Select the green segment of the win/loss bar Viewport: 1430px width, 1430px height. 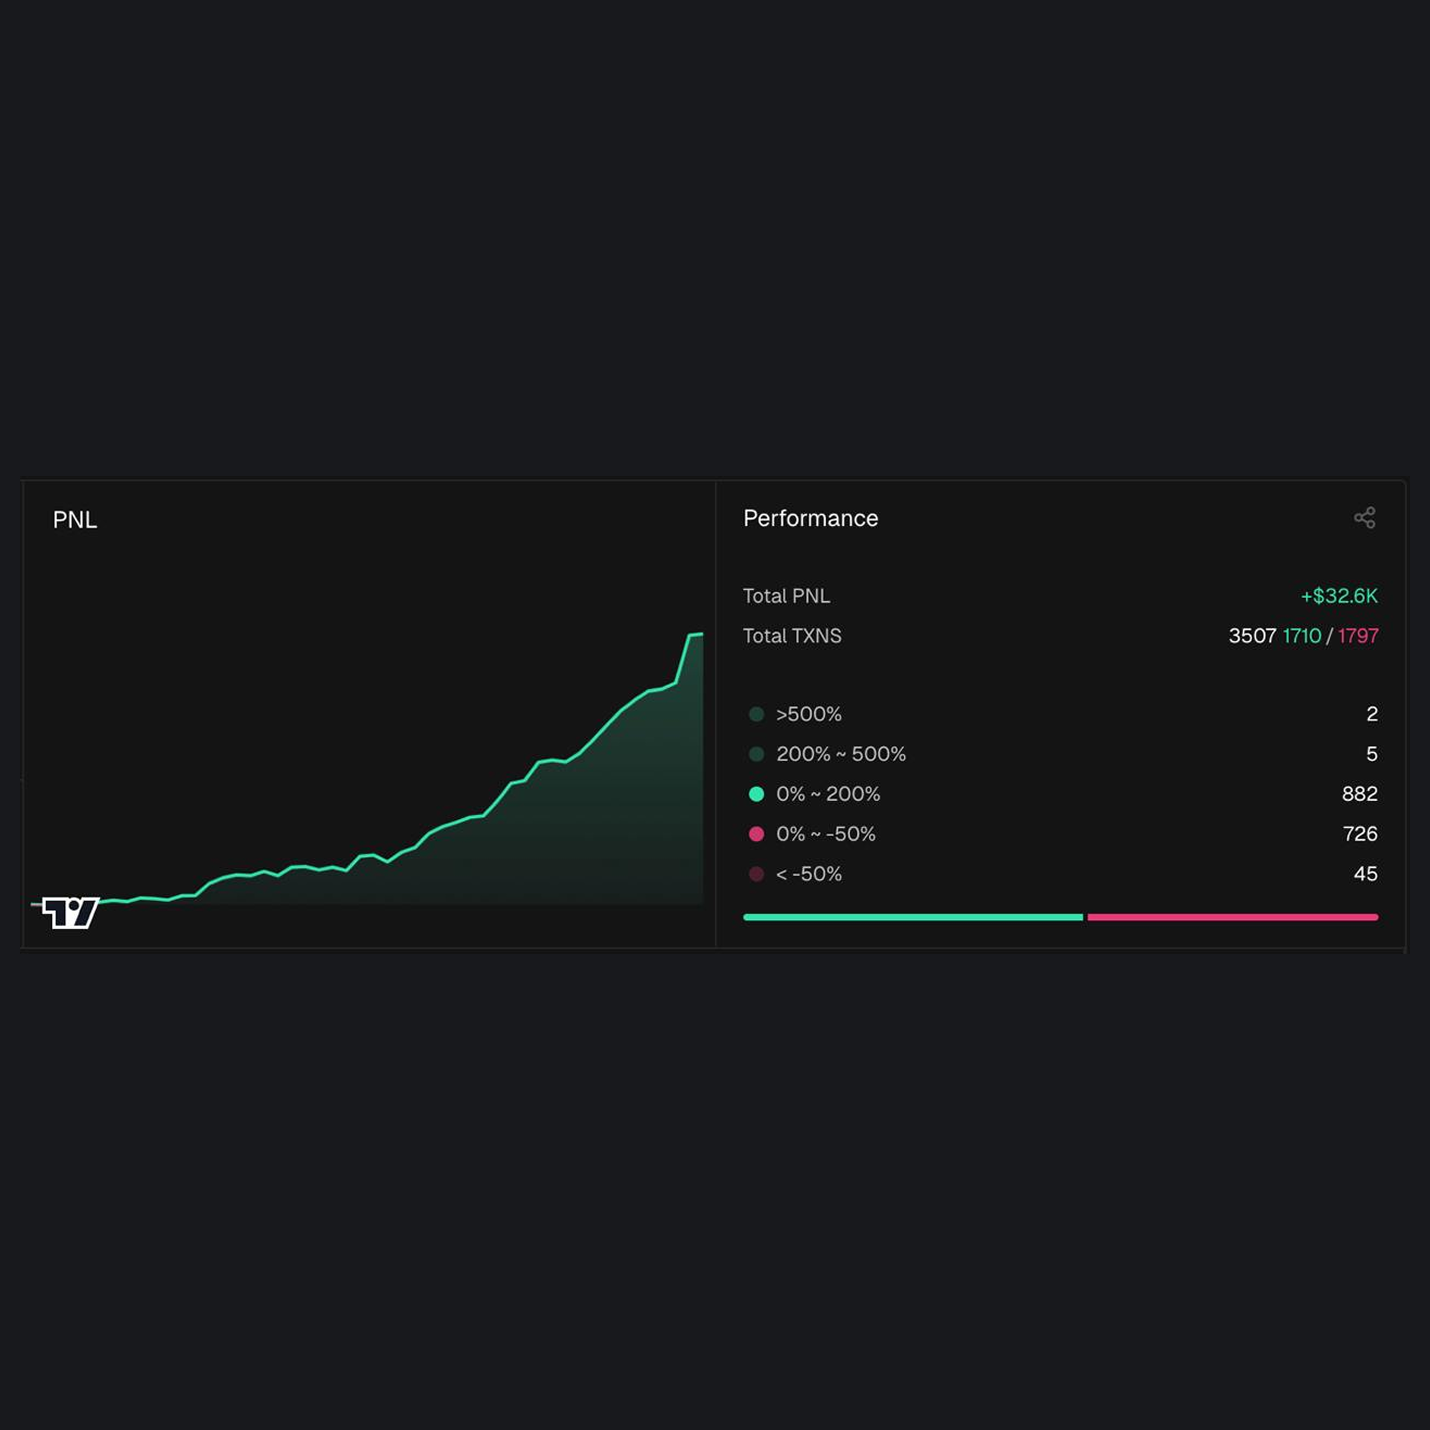coord(912,917)
